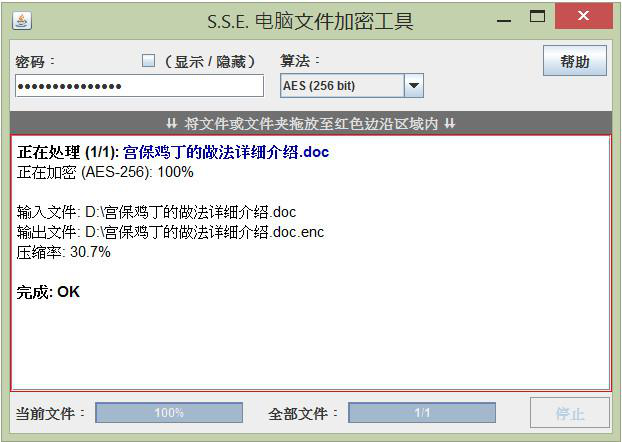This screenshot has height=442, width=622.
Task: Click the Java icon in title bar
Action: tap(21, 21)
